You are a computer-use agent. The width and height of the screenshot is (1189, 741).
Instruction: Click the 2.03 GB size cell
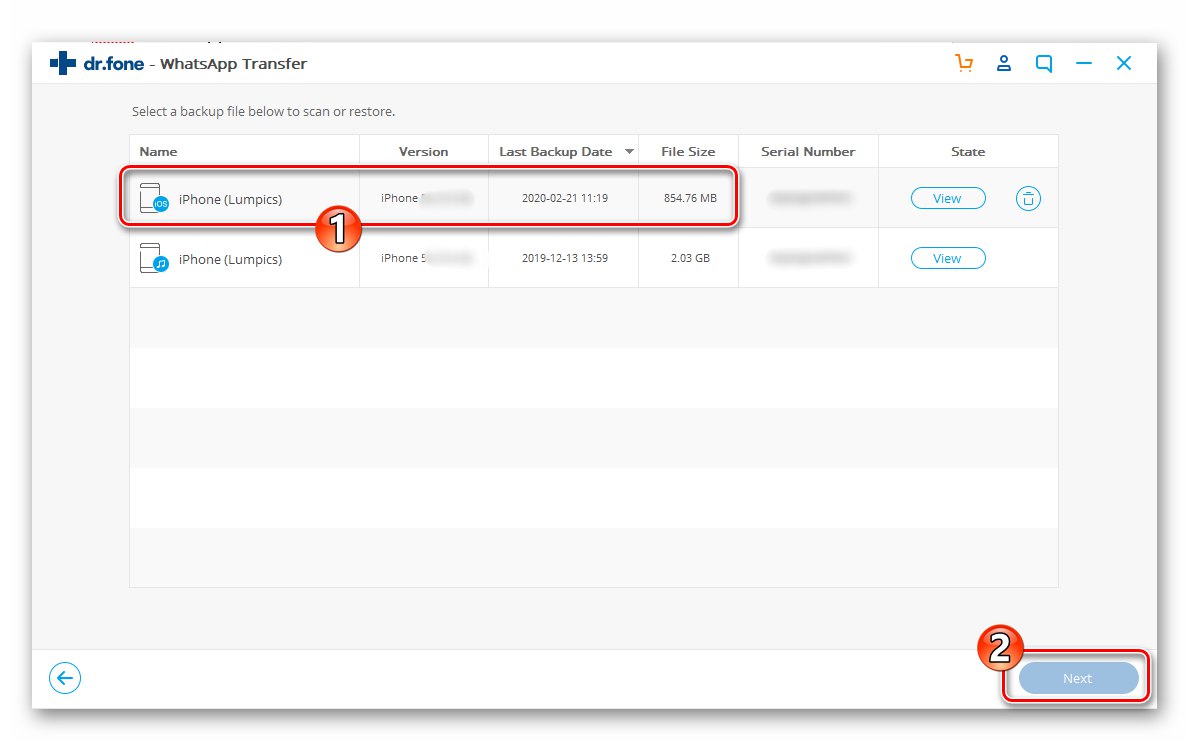(x=690, y=258)
